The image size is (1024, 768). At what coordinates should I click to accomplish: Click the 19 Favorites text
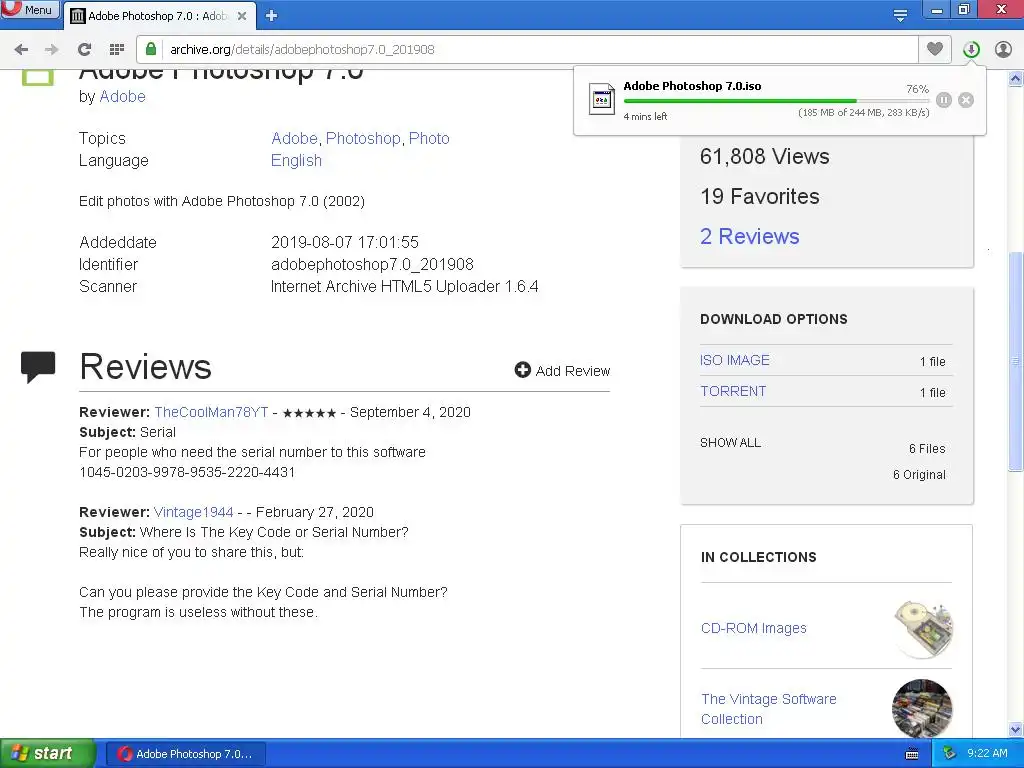pyautogui.click(x=760, y=197)
